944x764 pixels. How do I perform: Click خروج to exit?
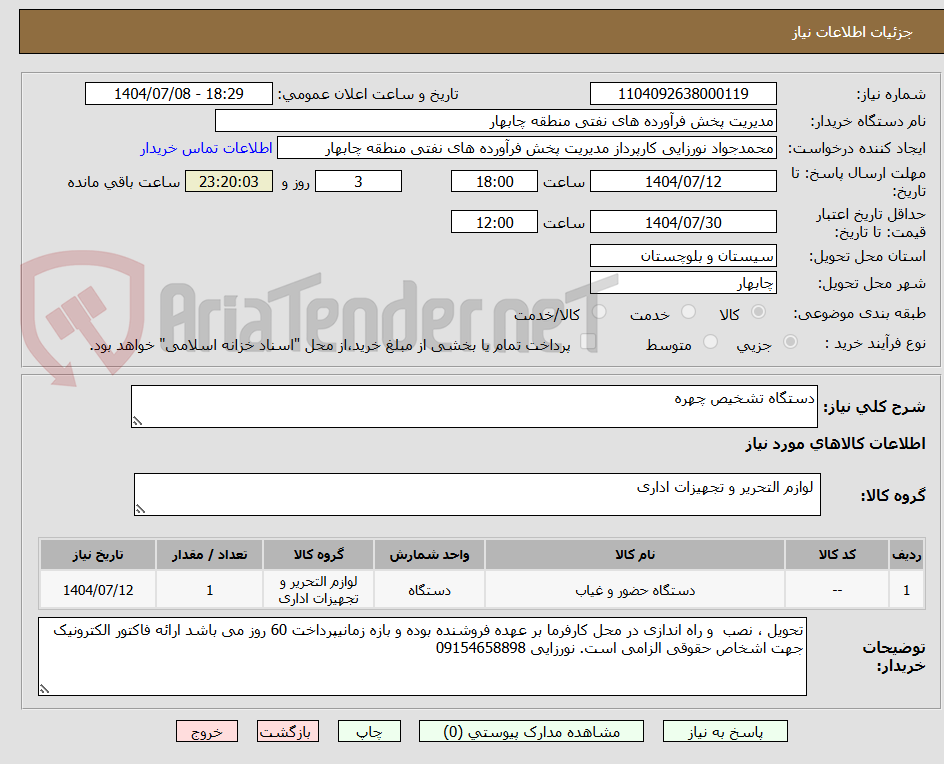click(x=207, y=731)
